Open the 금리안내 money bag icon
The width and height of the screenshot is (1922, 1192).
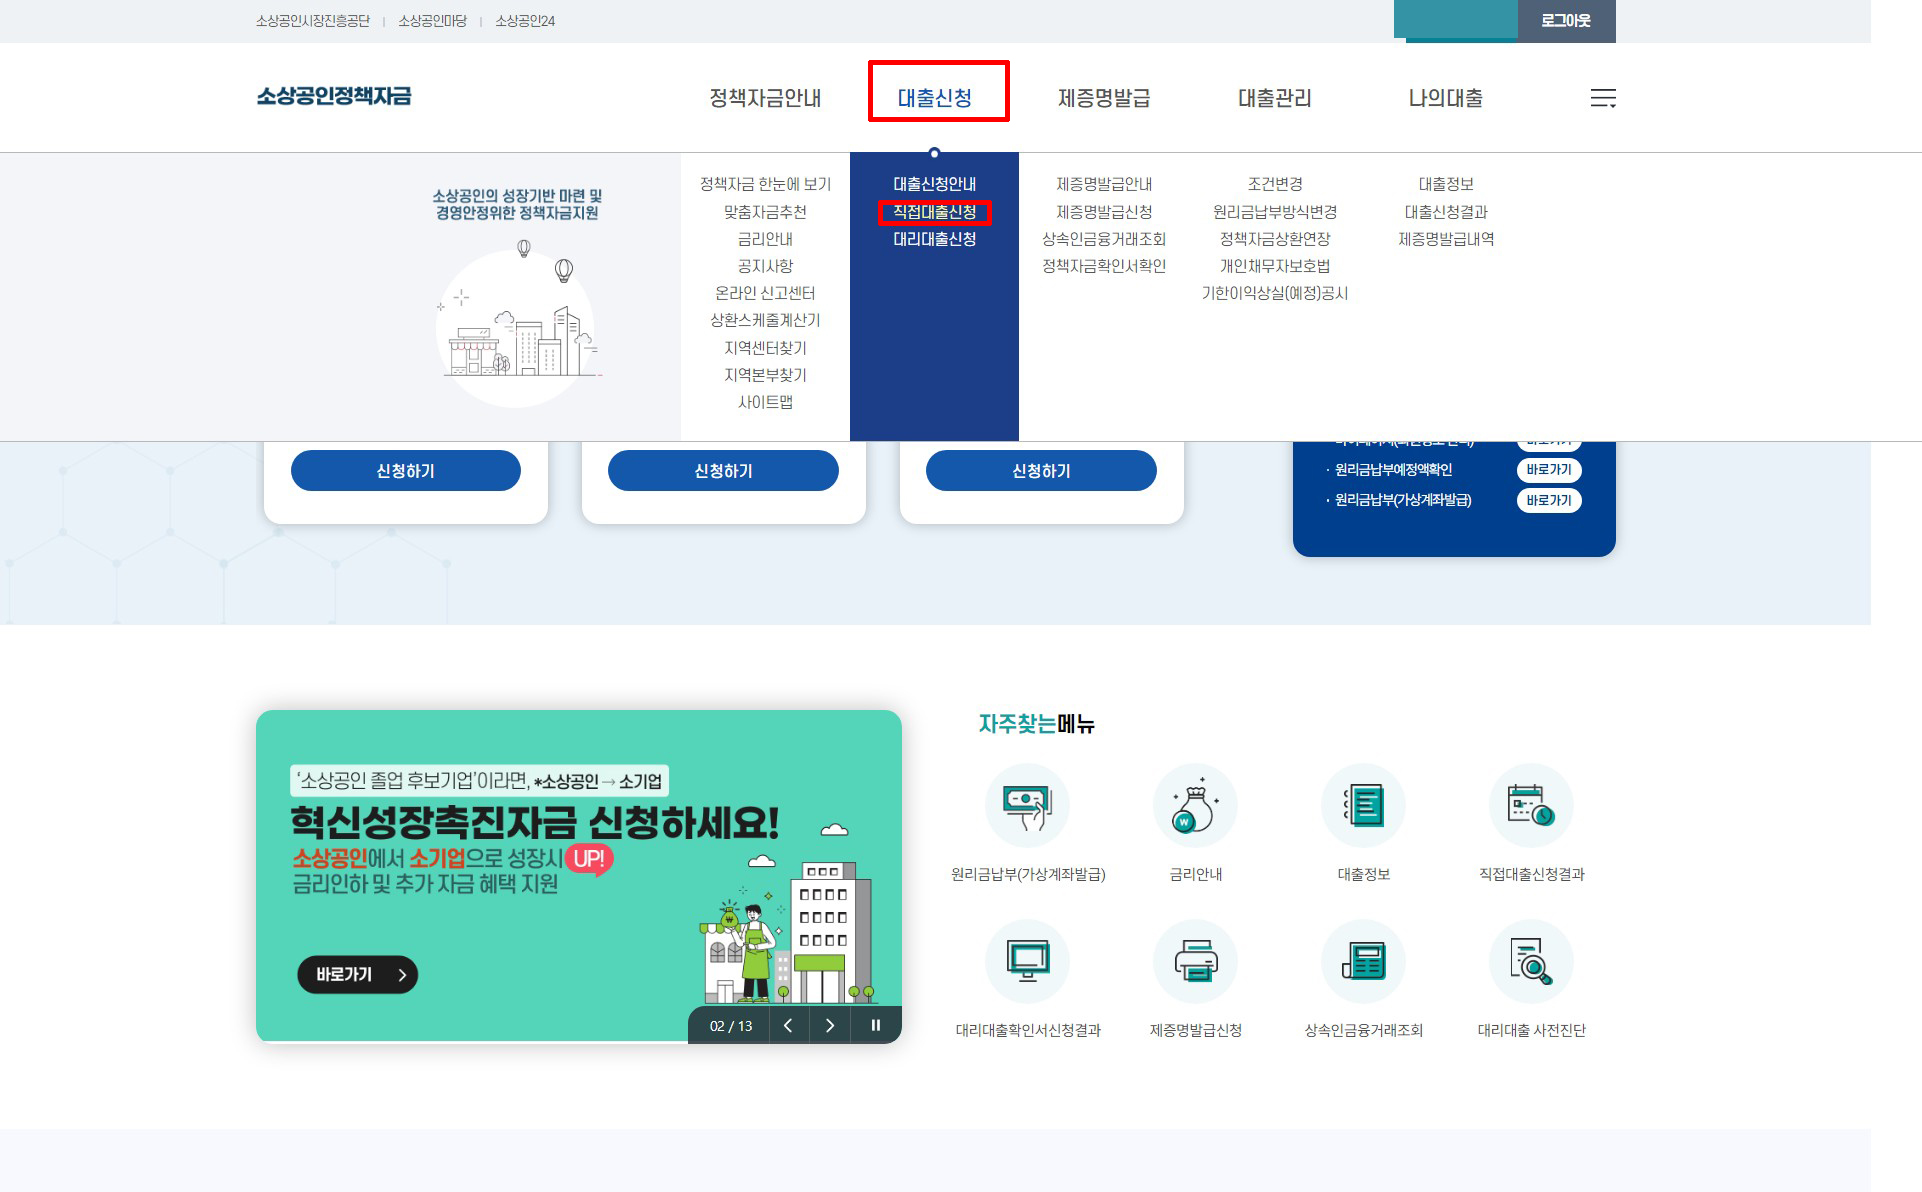pos(1195,806)
